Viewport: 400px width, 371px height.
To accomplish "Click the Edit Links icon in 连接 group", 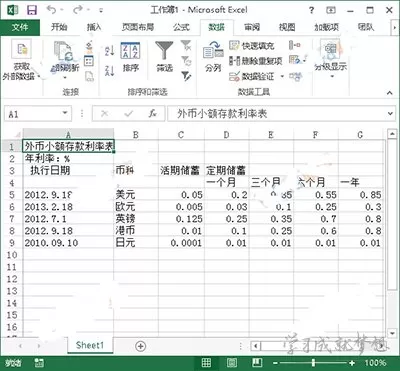I will (89, 76).
